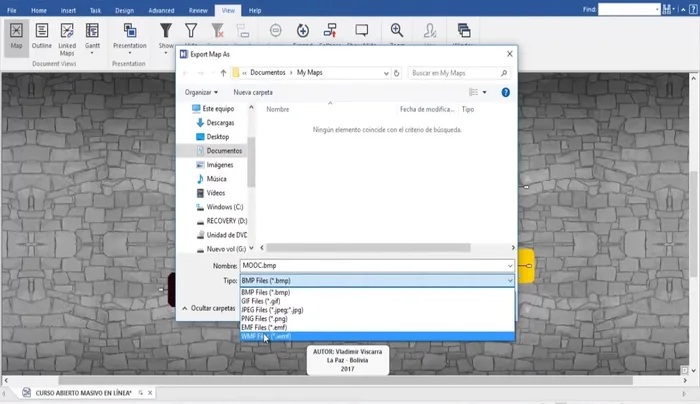Open the Organizar dropdown menu

tap(201, 92)
